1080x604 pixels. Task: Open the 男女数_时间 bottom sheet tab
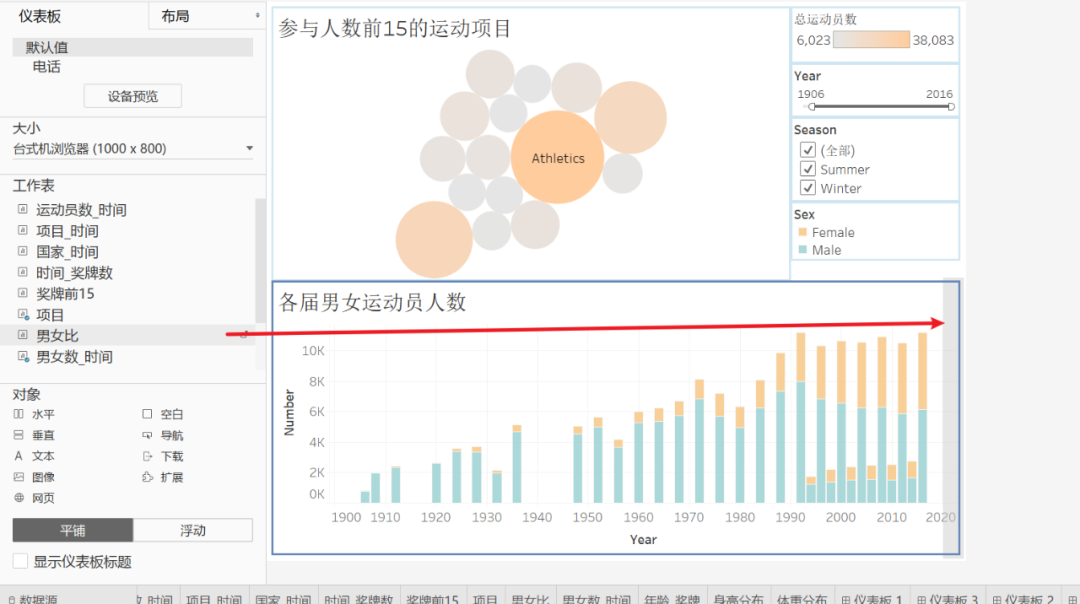tap(596, 598)
